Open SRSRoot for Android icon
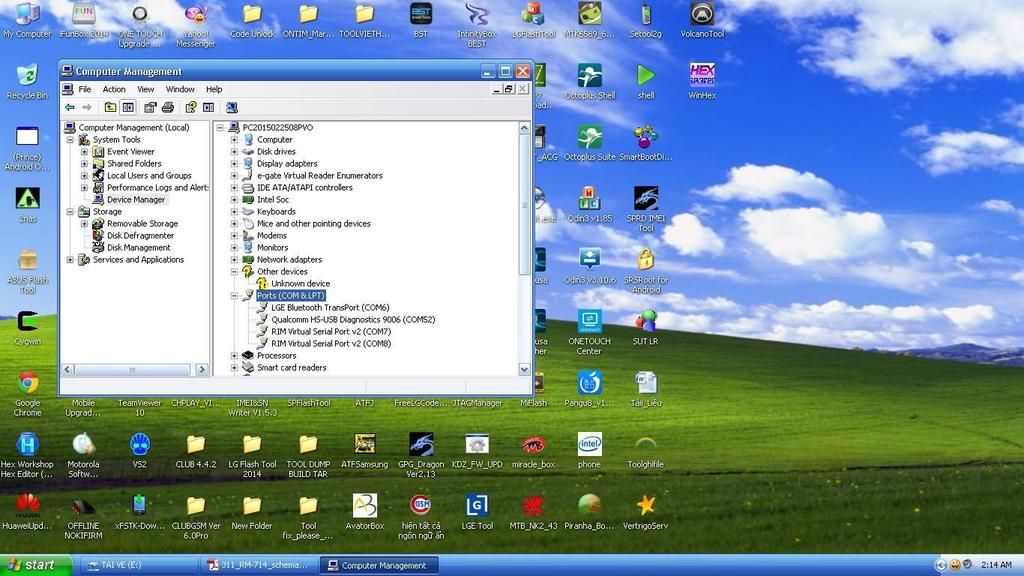 645,270
